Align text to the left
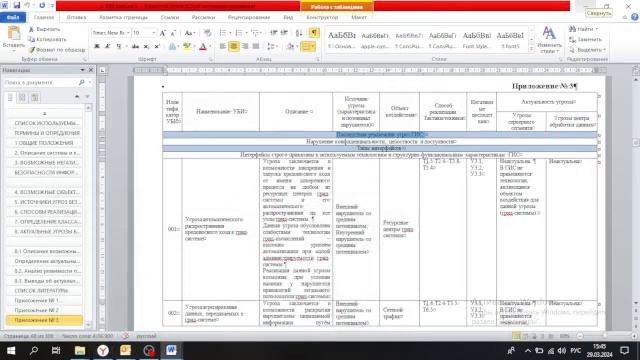 (223, 47)
